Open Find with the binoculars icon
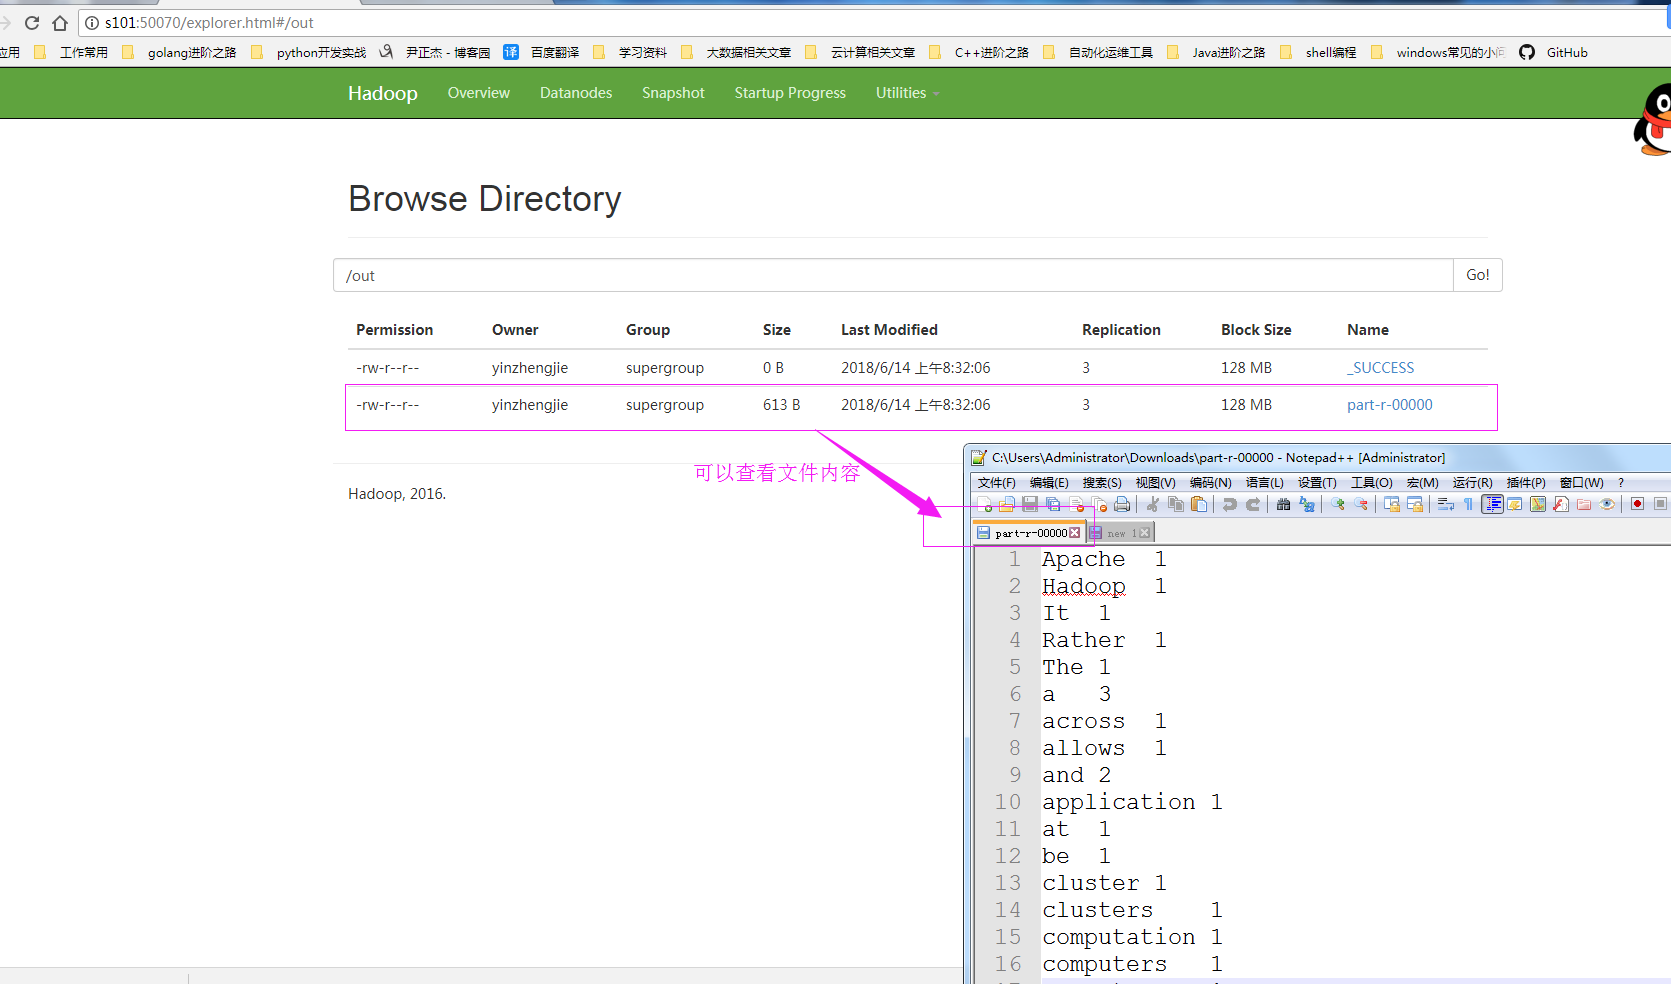1671x984 pixels. 1283,505
